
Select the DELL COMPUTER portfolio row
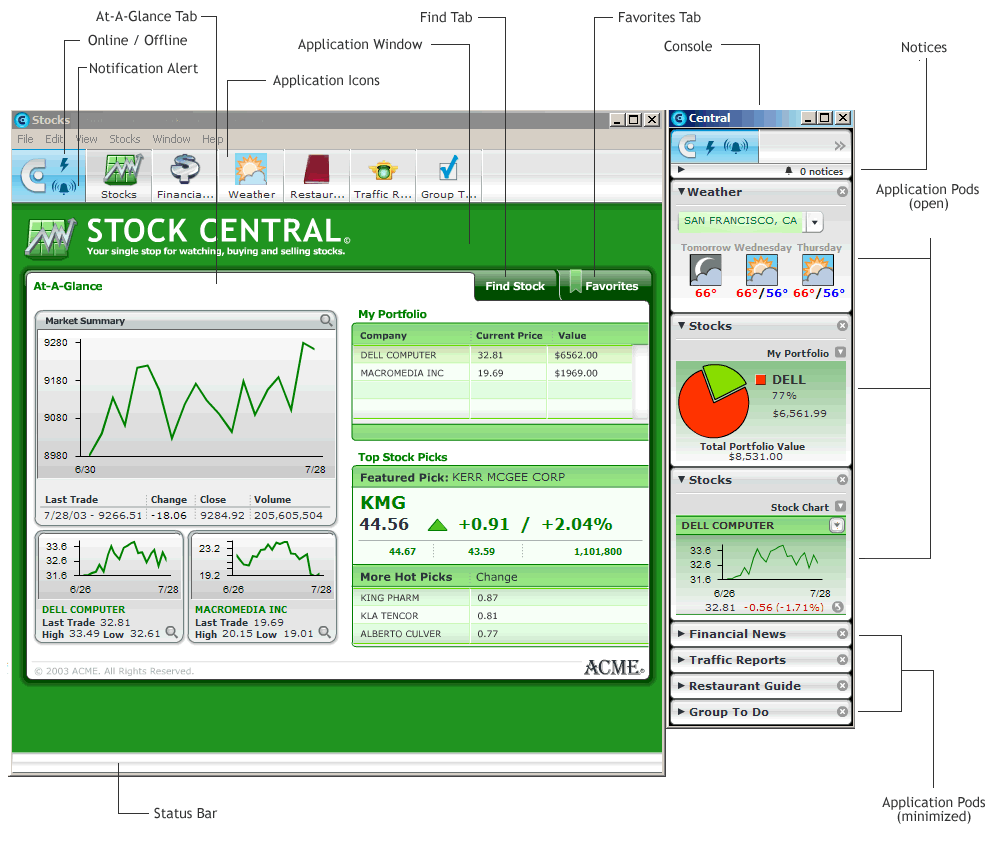point(492,355)
